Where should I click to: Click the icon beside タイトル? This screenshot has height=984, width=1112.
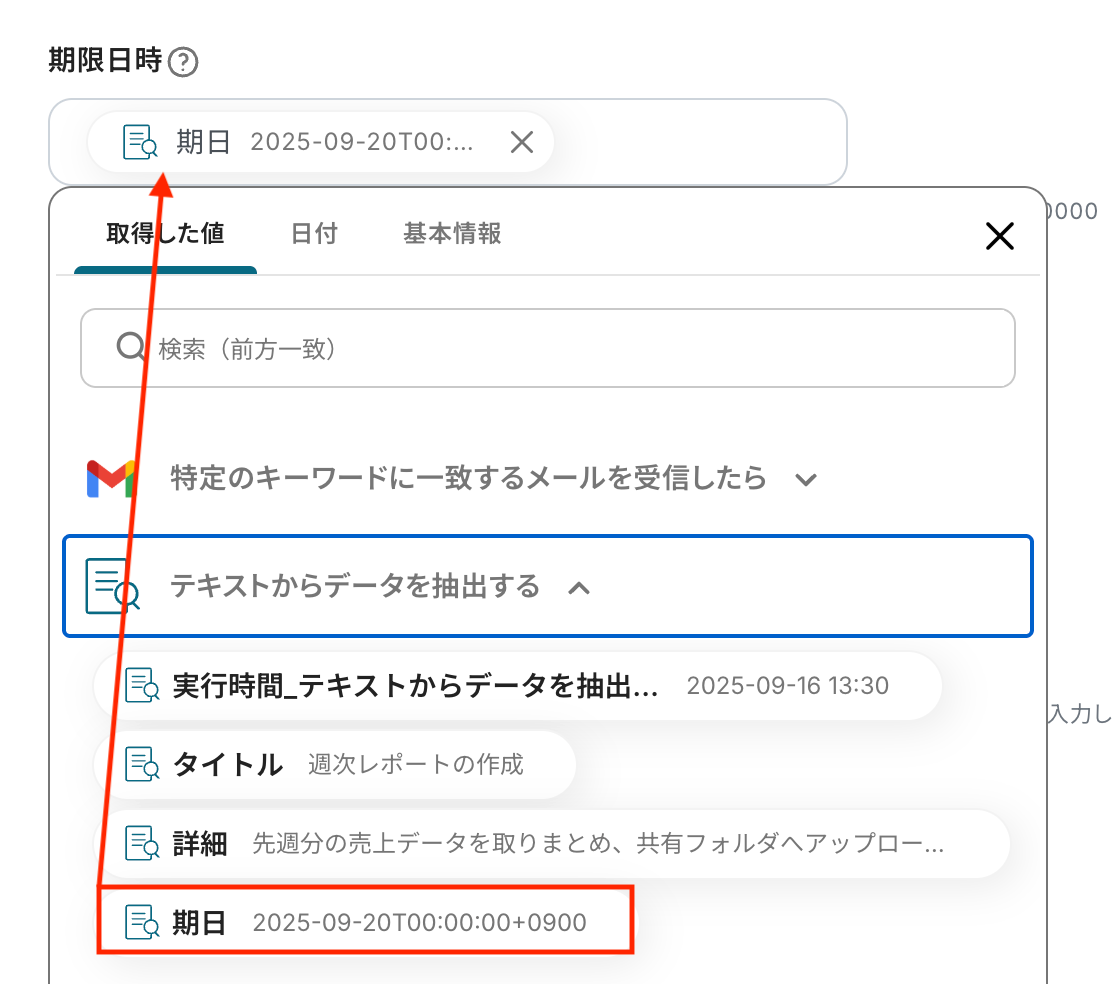pyautogui.click(x=142, y=765)
